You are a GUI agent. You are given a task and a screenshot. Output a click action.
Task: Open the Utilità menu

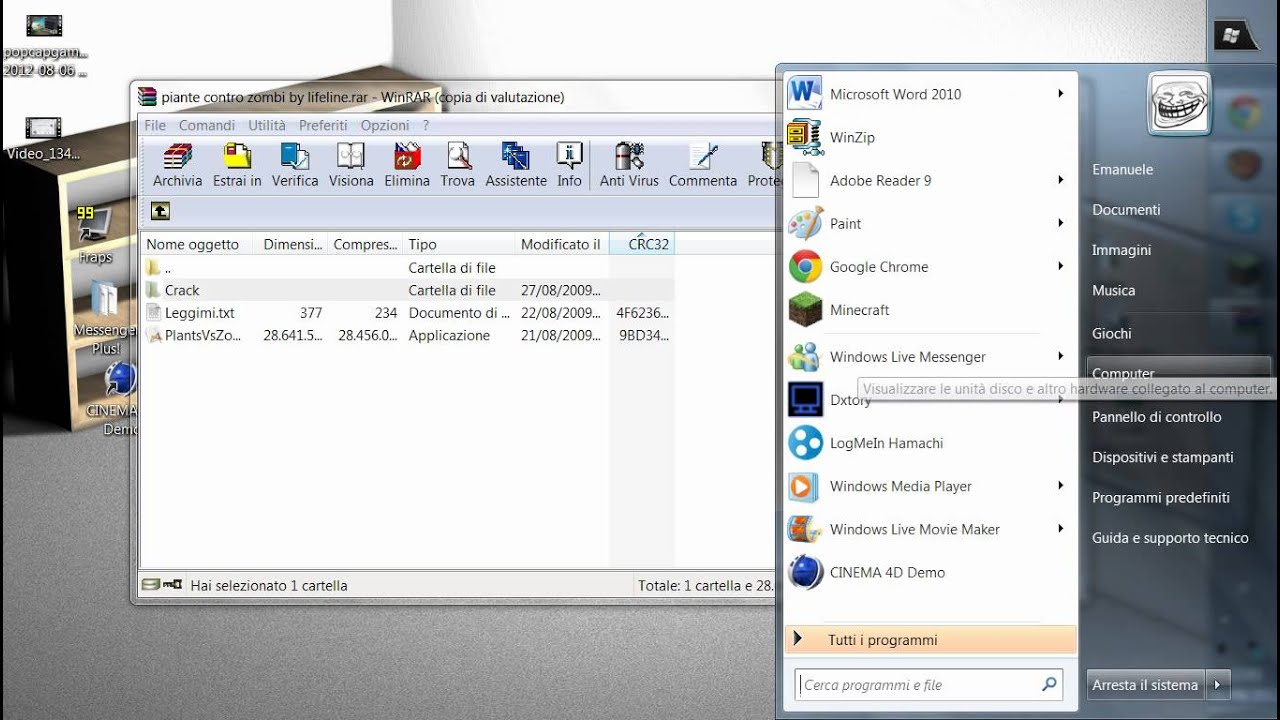pyautogui.click(x=267, y=125)
